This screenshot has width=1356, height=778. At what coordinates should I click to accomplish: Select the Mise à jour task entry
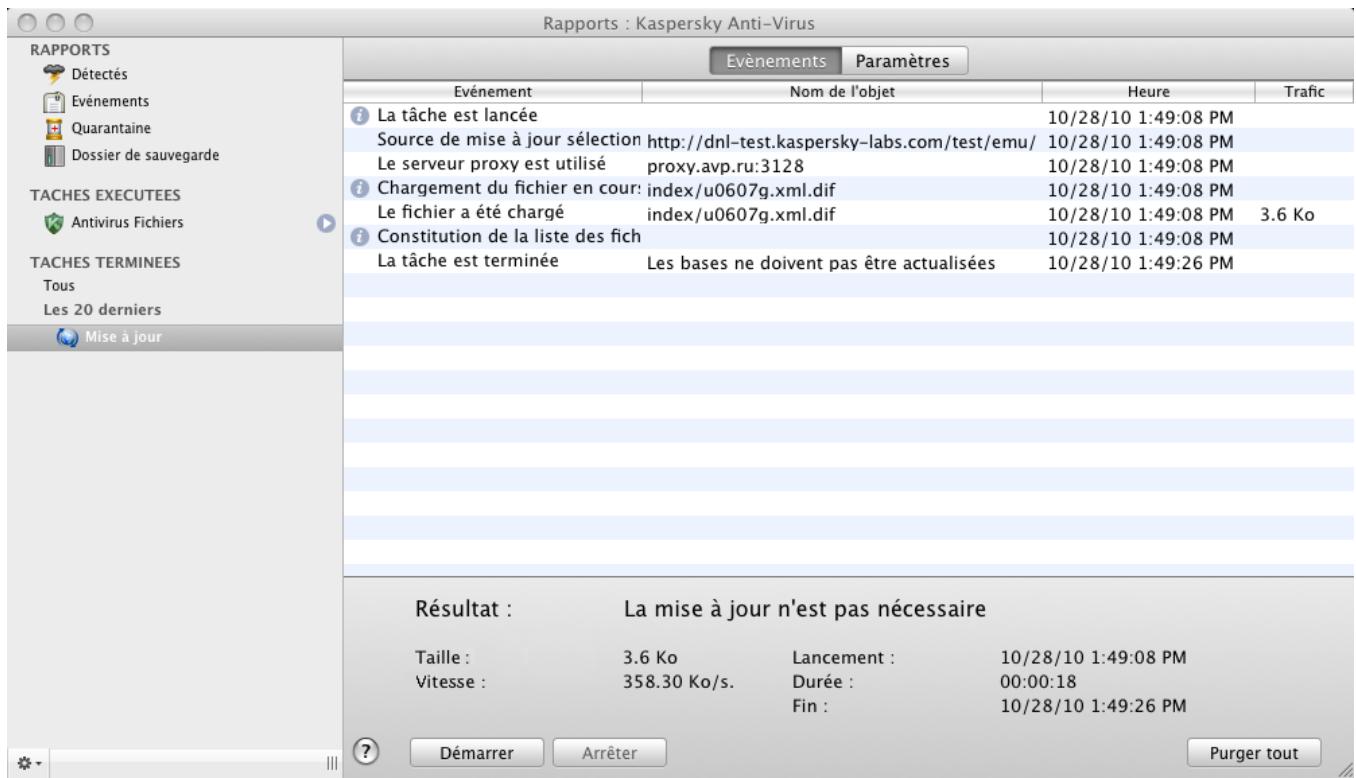173,337
